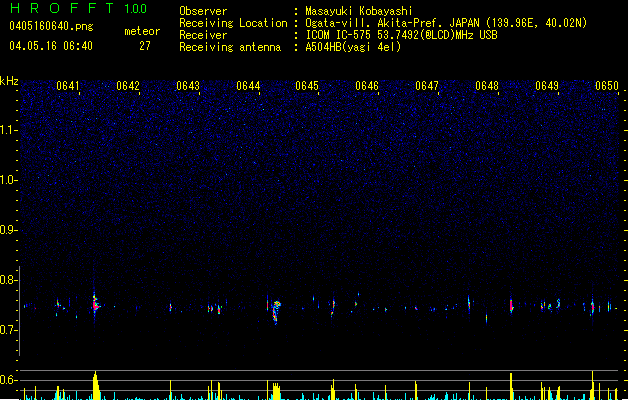Click the 0.8 kHz axis label
This screenshot has width=629, height=400.
(x=8, y=280)
